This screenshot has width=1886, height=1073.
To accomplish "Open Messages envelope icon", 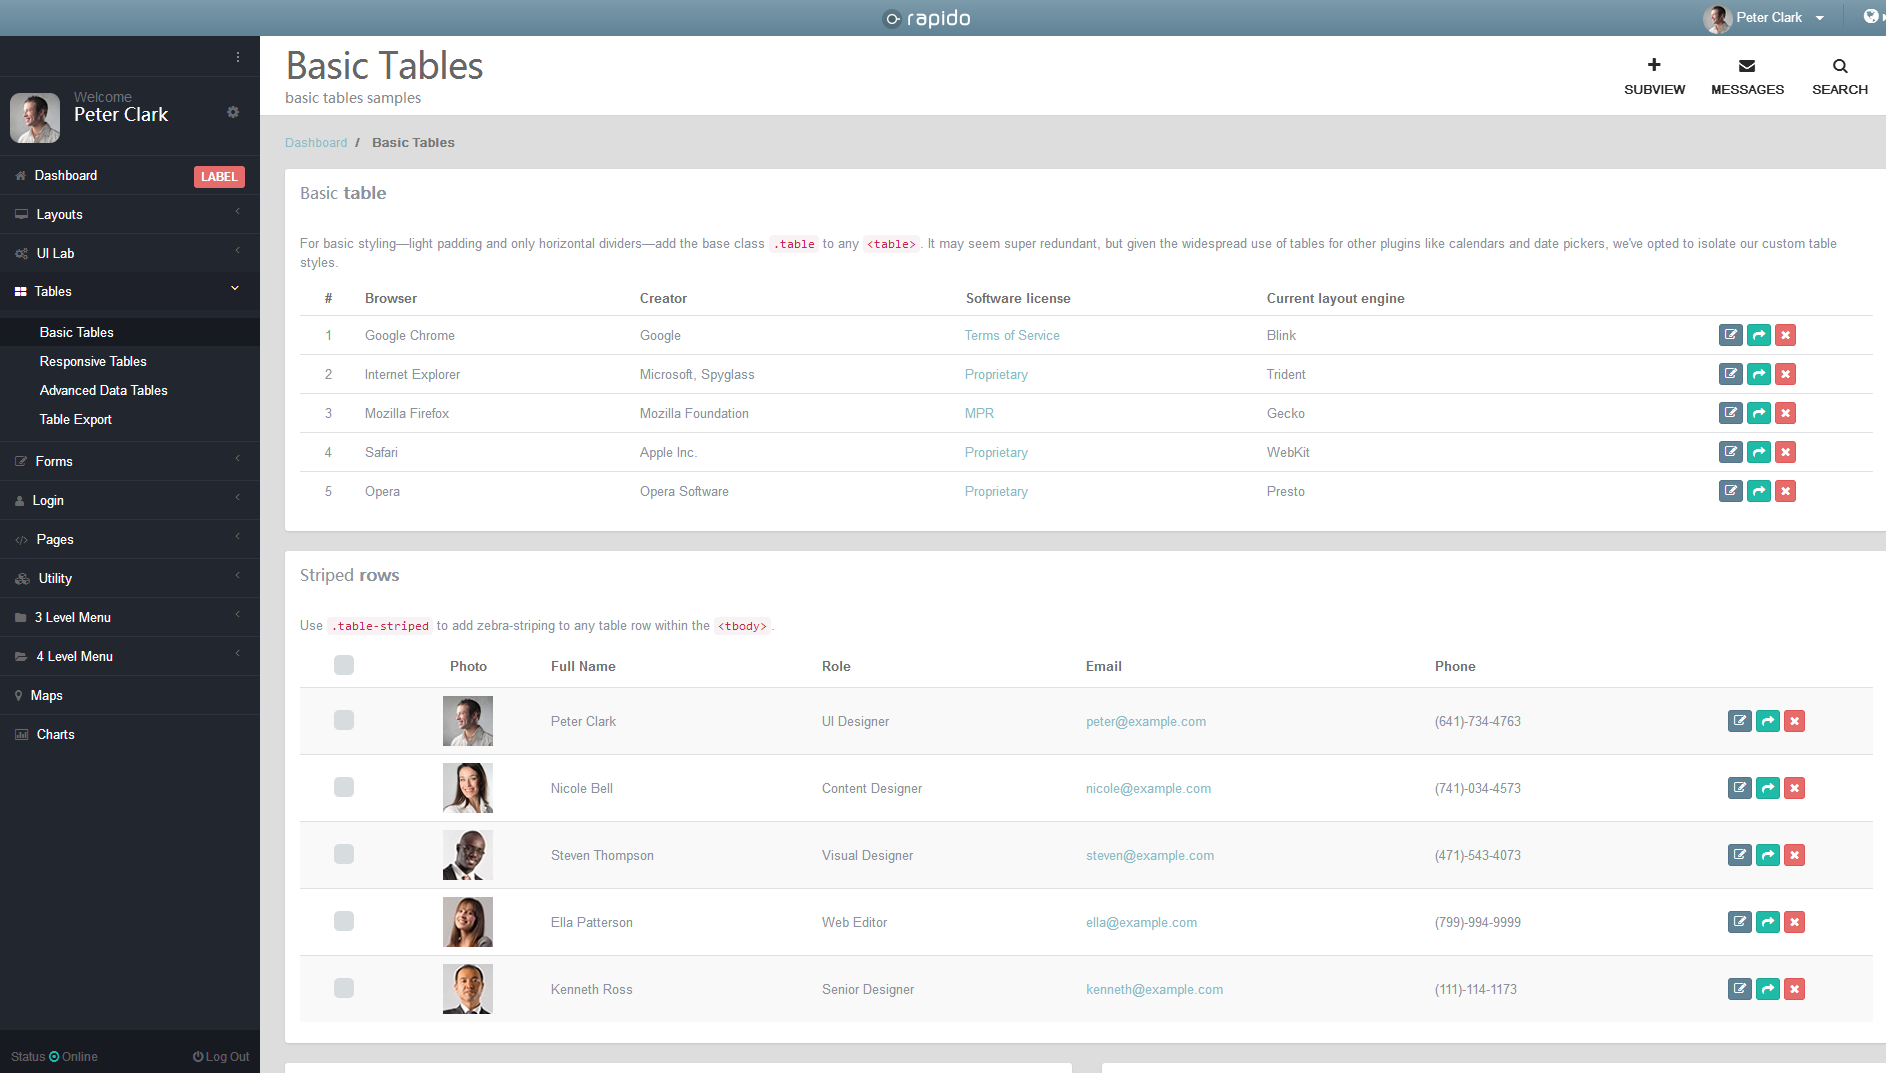I will 1747,66.
